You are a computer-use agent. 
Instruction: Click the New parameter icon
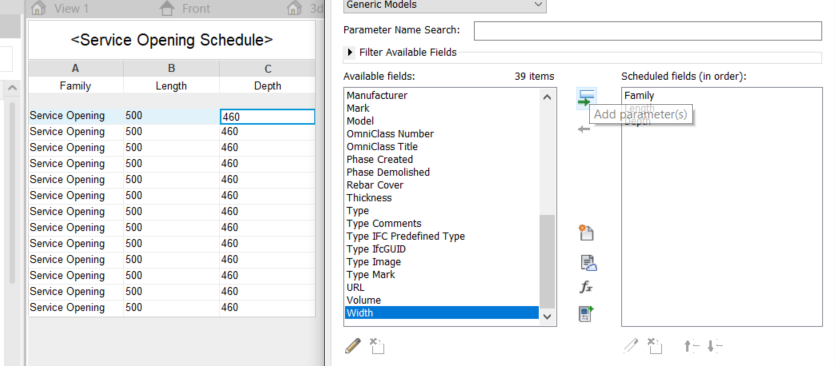pyautogui.click(x=586, y=233)
